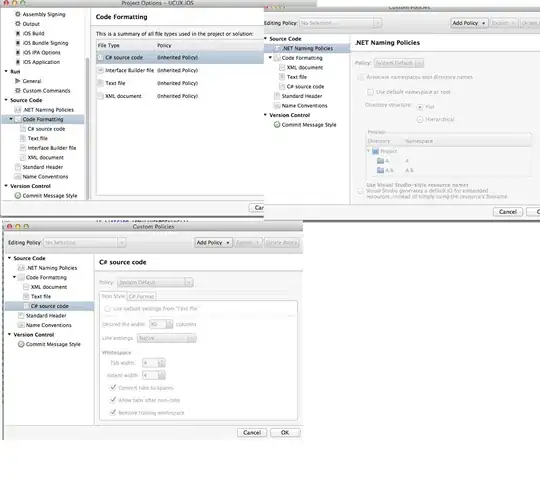Switch to Text Style tab
540x498 pixels.
[x=113, y=296]
